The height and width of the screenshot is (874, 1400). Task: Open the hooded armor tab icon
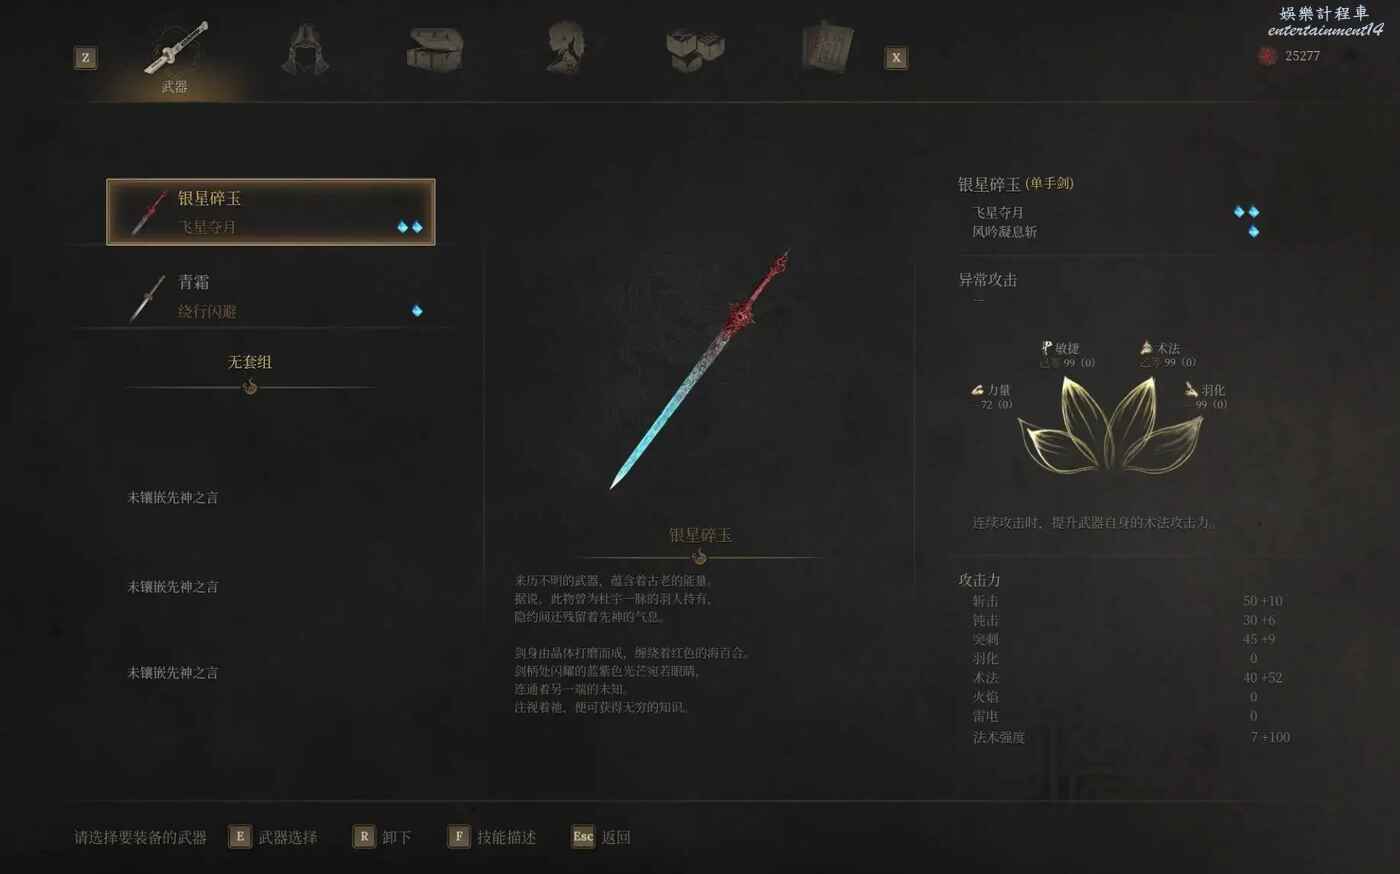305,50
